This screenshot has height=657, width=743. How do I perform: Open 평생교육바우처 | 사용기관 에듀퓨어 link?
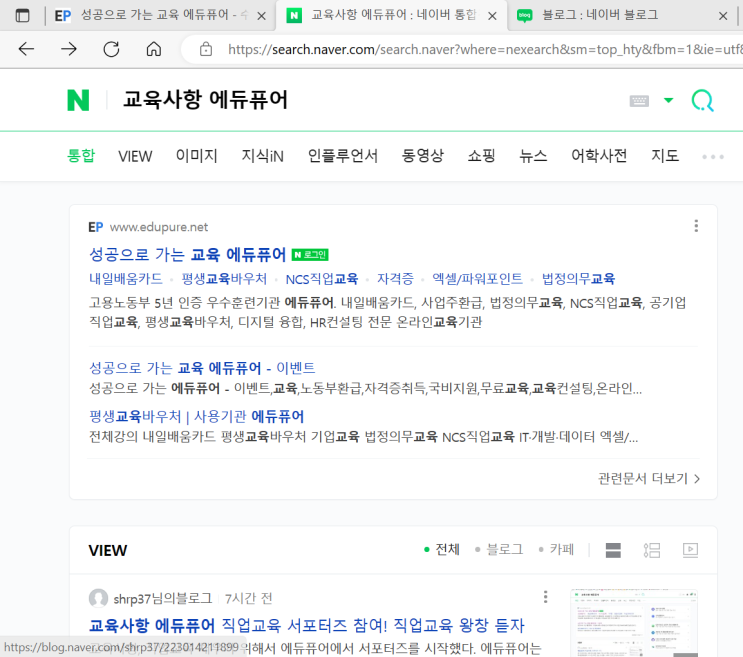pos(196,416)
